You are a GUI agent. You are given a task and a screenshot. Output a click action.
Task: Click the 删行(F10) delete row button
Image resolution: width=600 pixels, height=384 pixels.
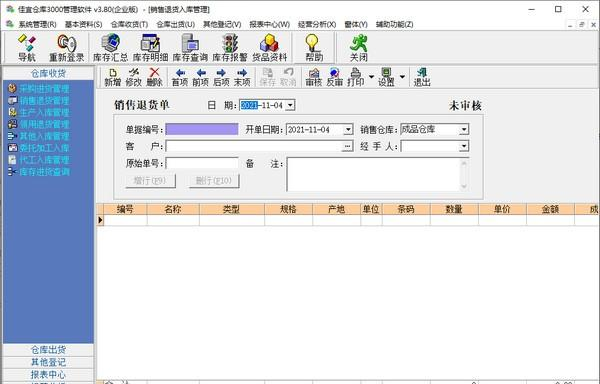pyautogui.click(x=214, y=181)
